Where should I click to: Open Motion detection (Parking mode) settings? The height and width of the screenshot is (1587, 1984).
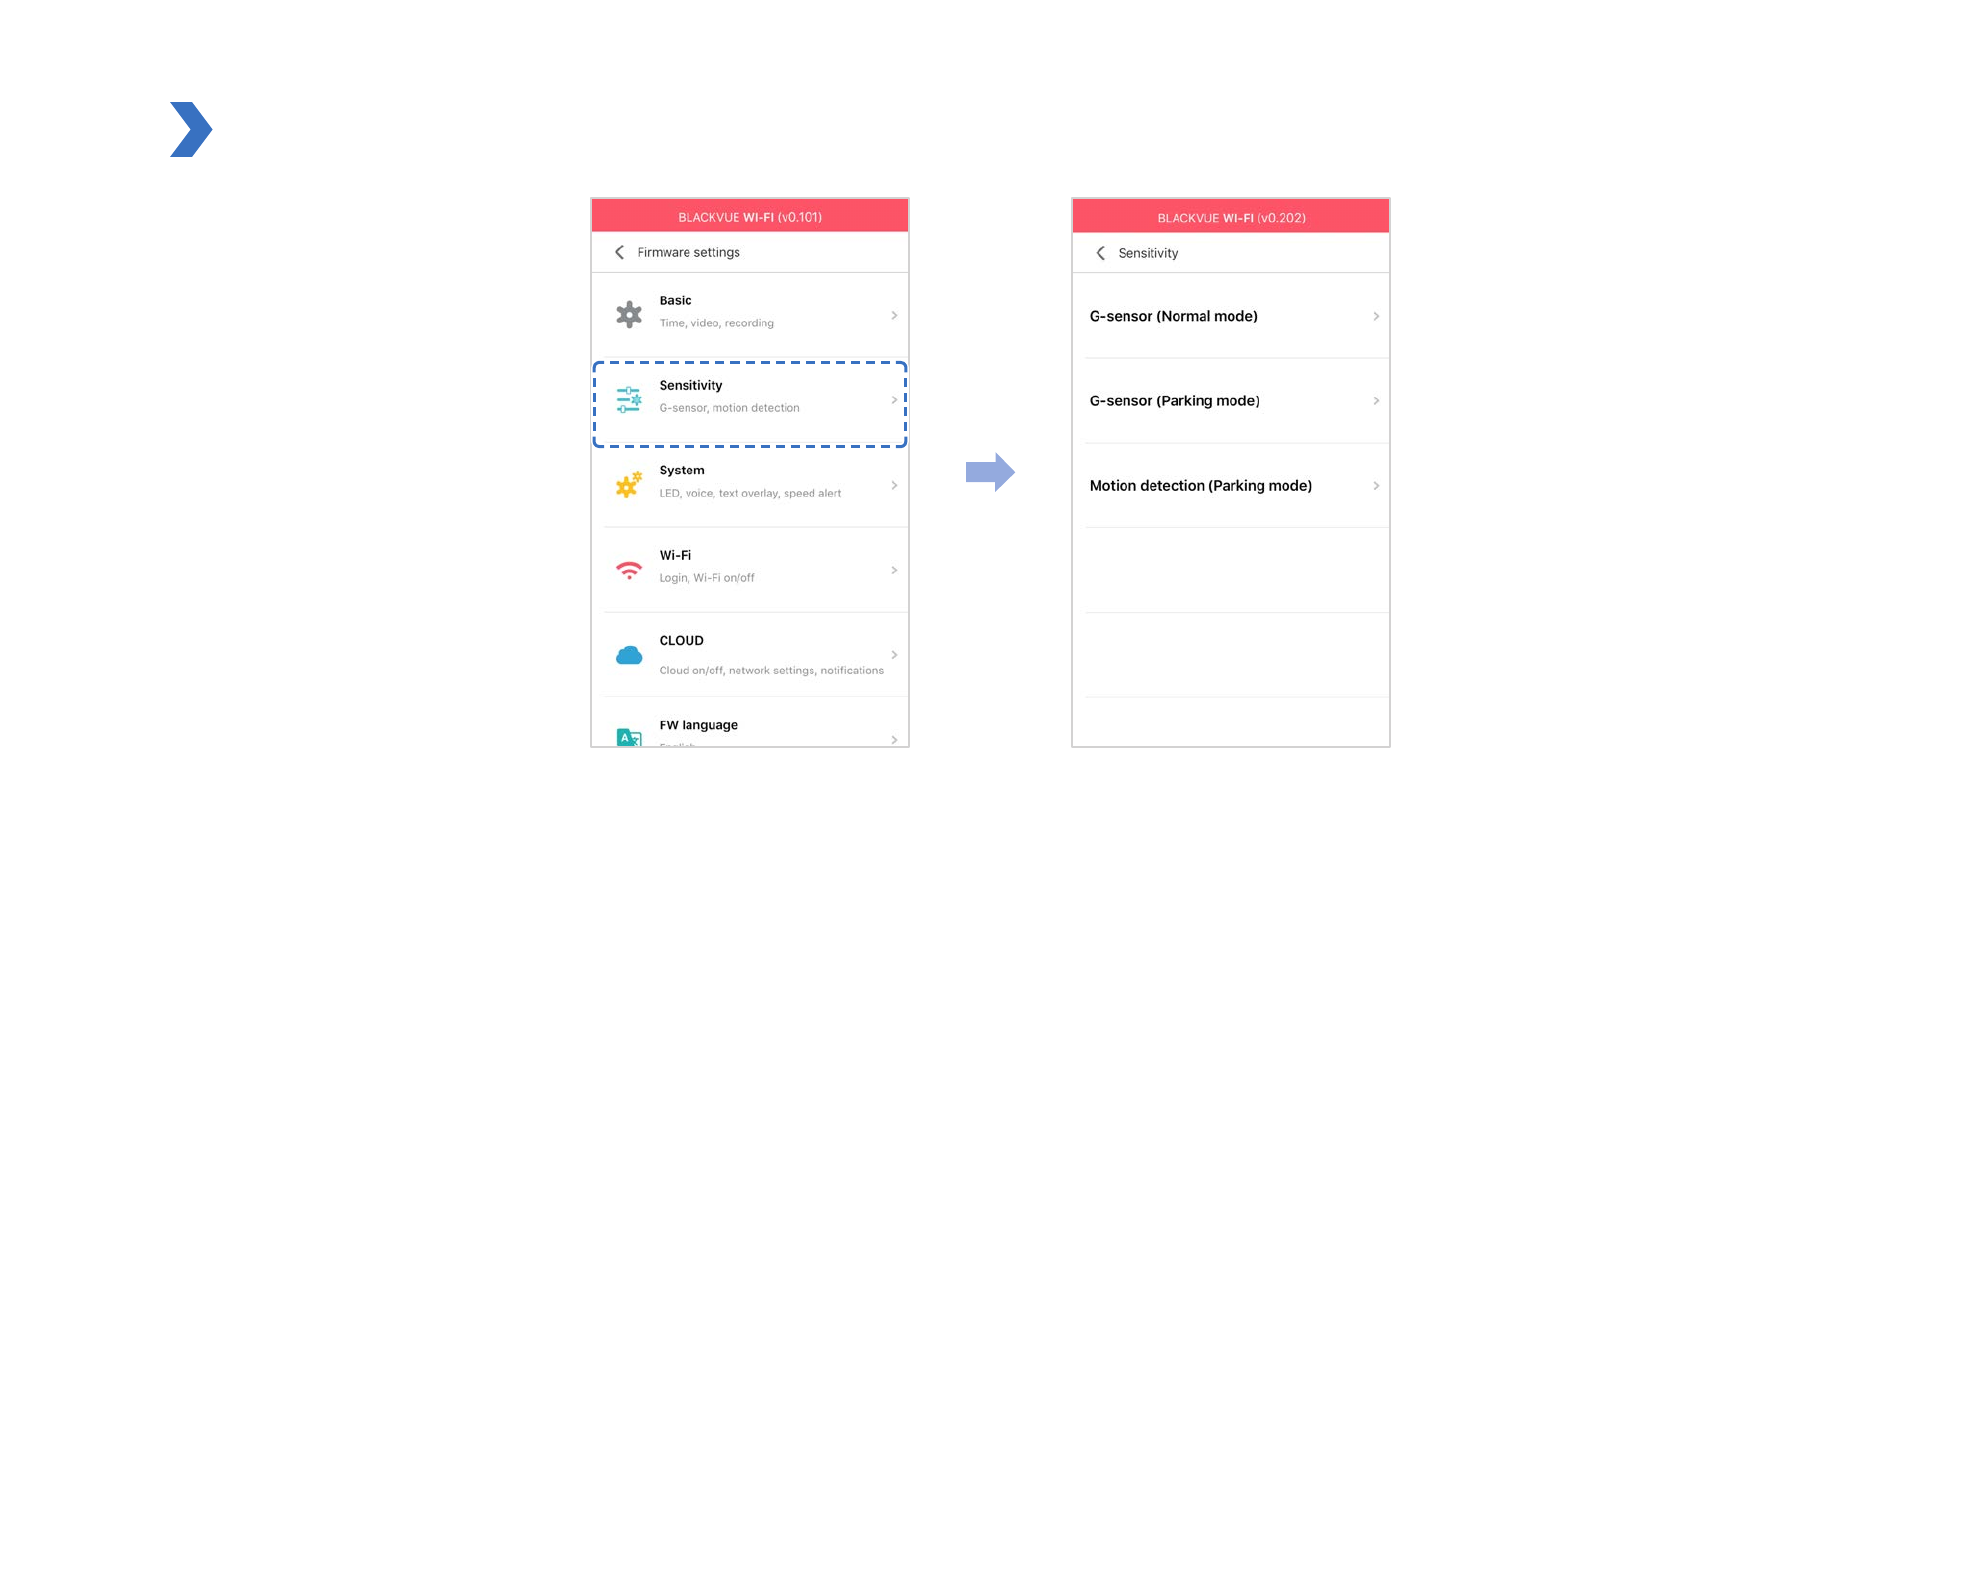click(x=1200, y=486)
